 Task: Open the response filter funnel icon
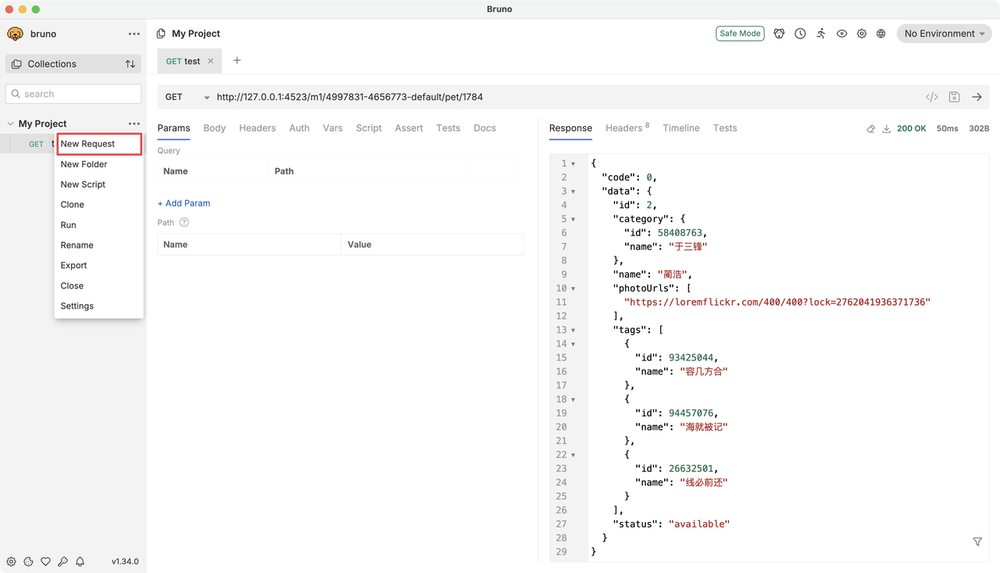[x=977, y=541]
